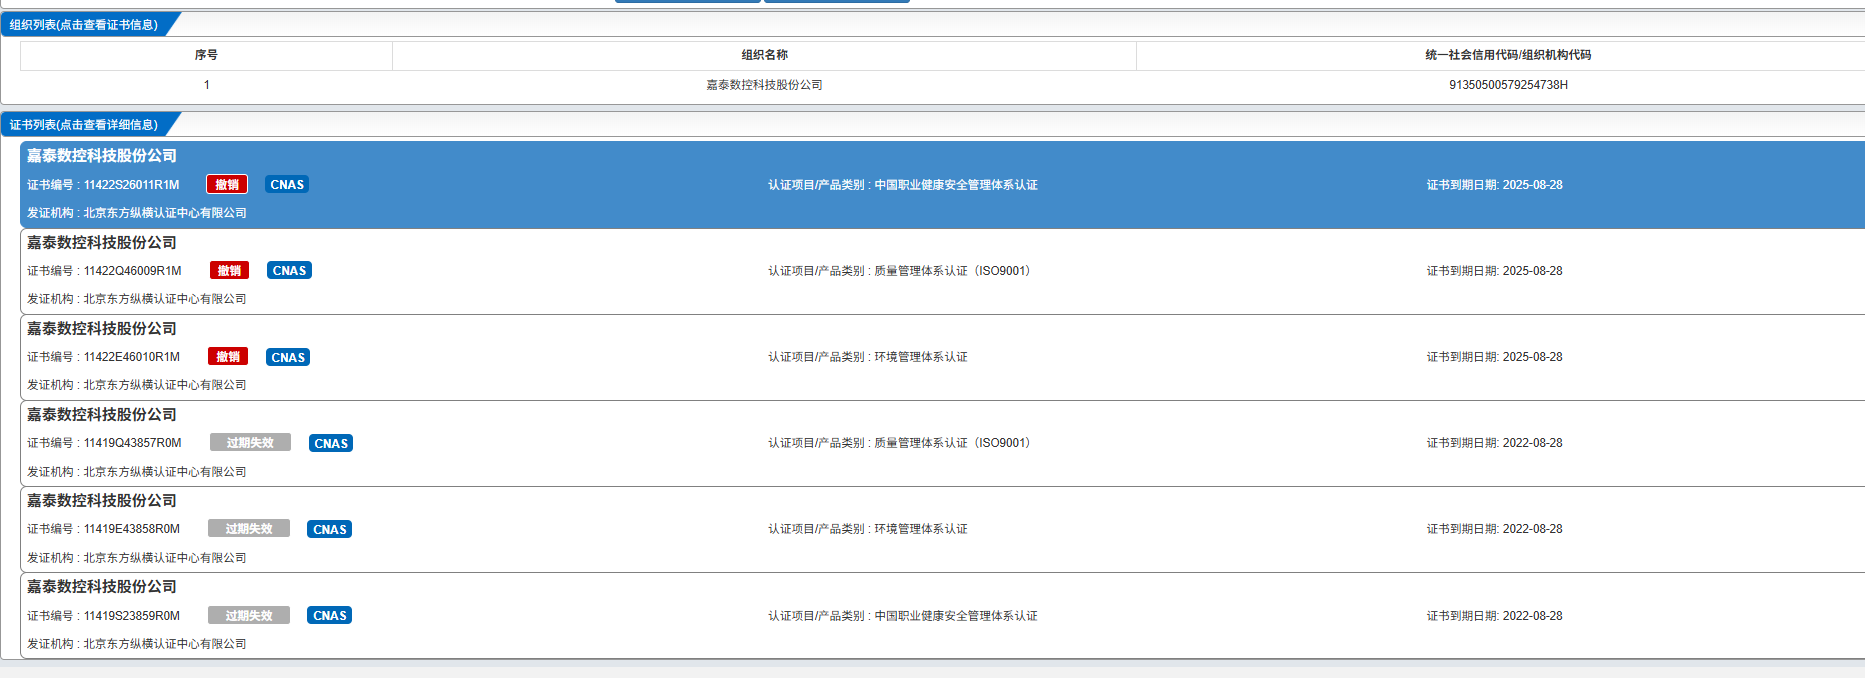
Task: Click the 过期失效 badge for certificate 11419S23859R0M
Action: click(x=249, y=616)
